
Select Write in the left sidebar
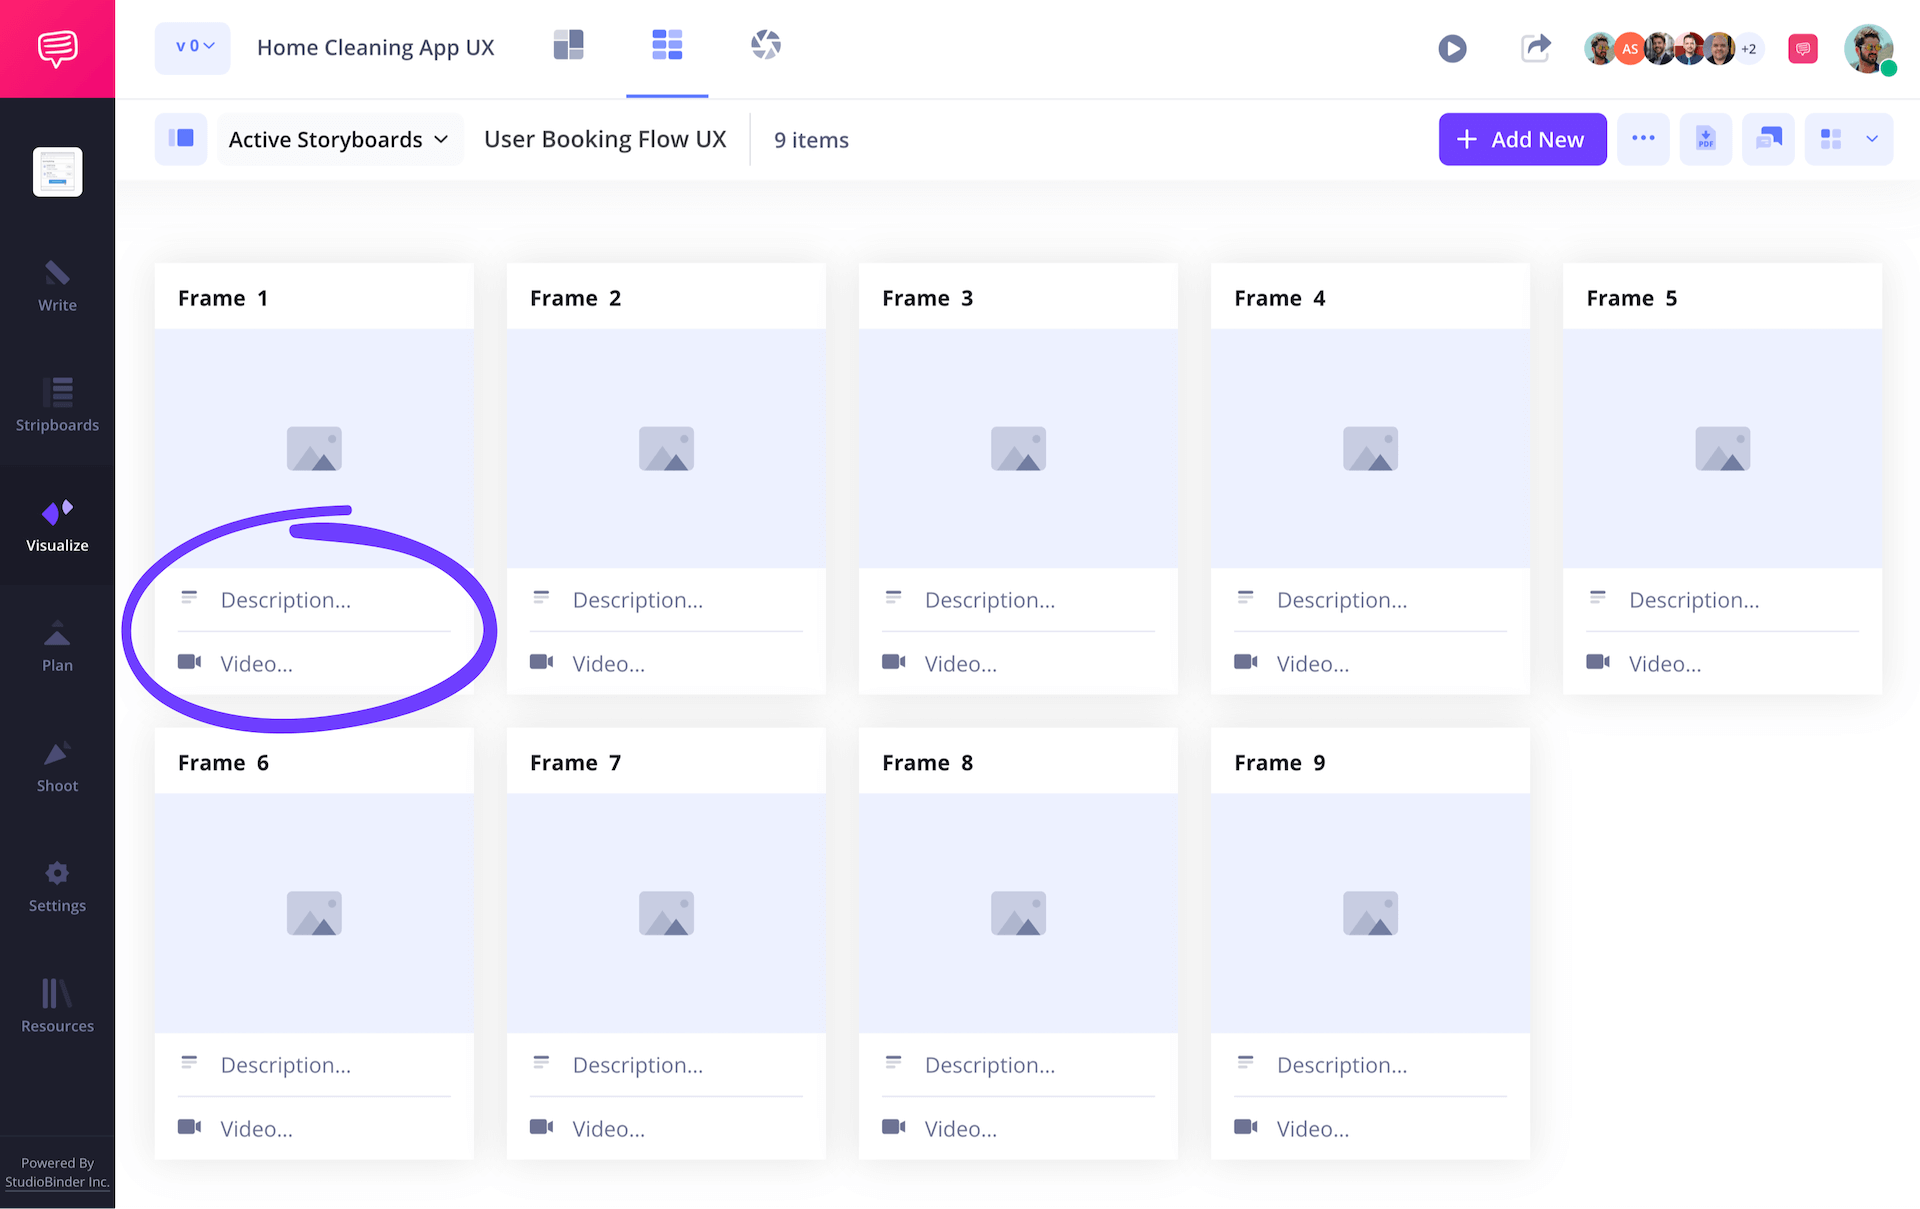coord(57,287)
